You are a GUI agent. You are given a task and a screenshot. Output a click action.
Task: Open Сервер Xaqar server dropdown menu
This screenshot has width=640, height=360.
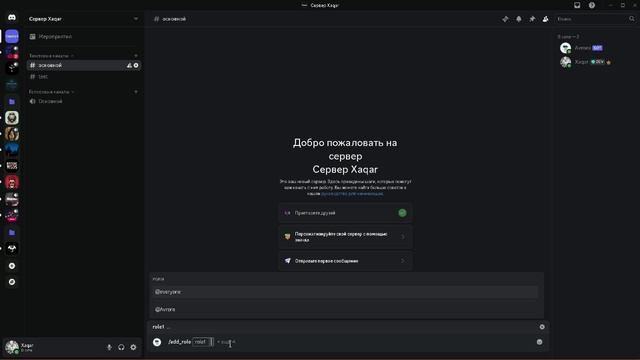83,19
